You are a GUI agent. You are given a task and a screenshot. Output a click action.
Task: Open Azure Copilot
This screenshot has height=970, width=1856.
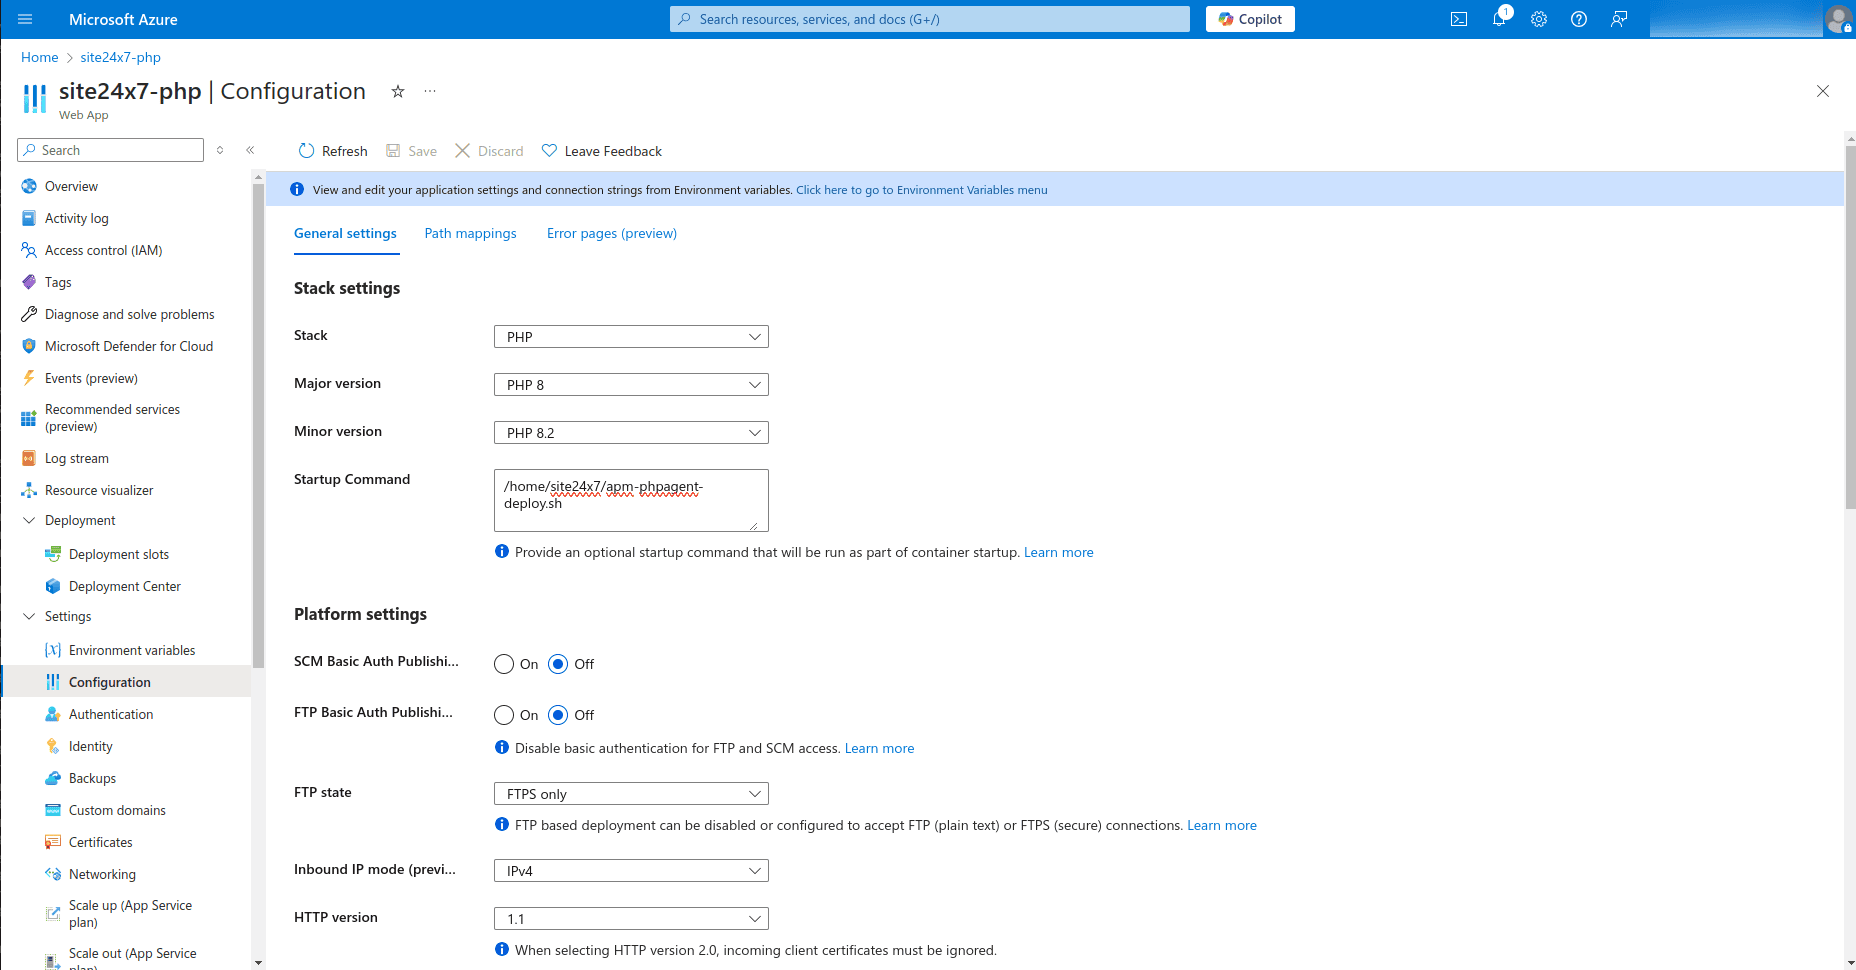click(x=1249, y=19)
